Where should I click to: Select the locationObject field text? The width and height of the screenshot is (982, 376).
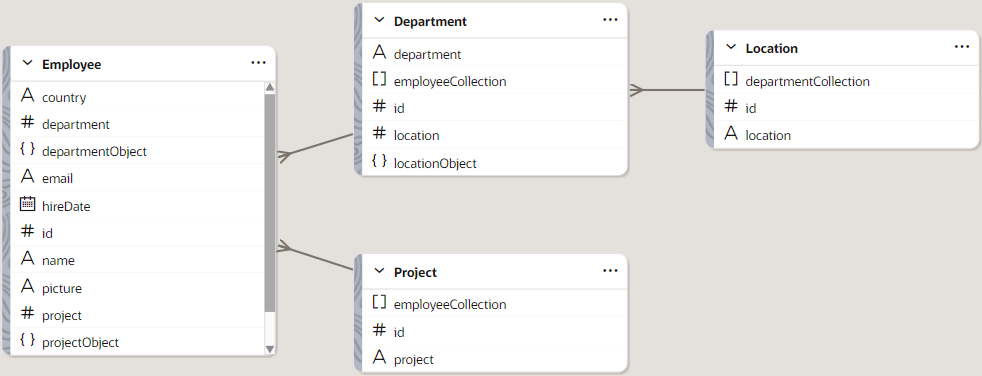[x=435, y=164]
